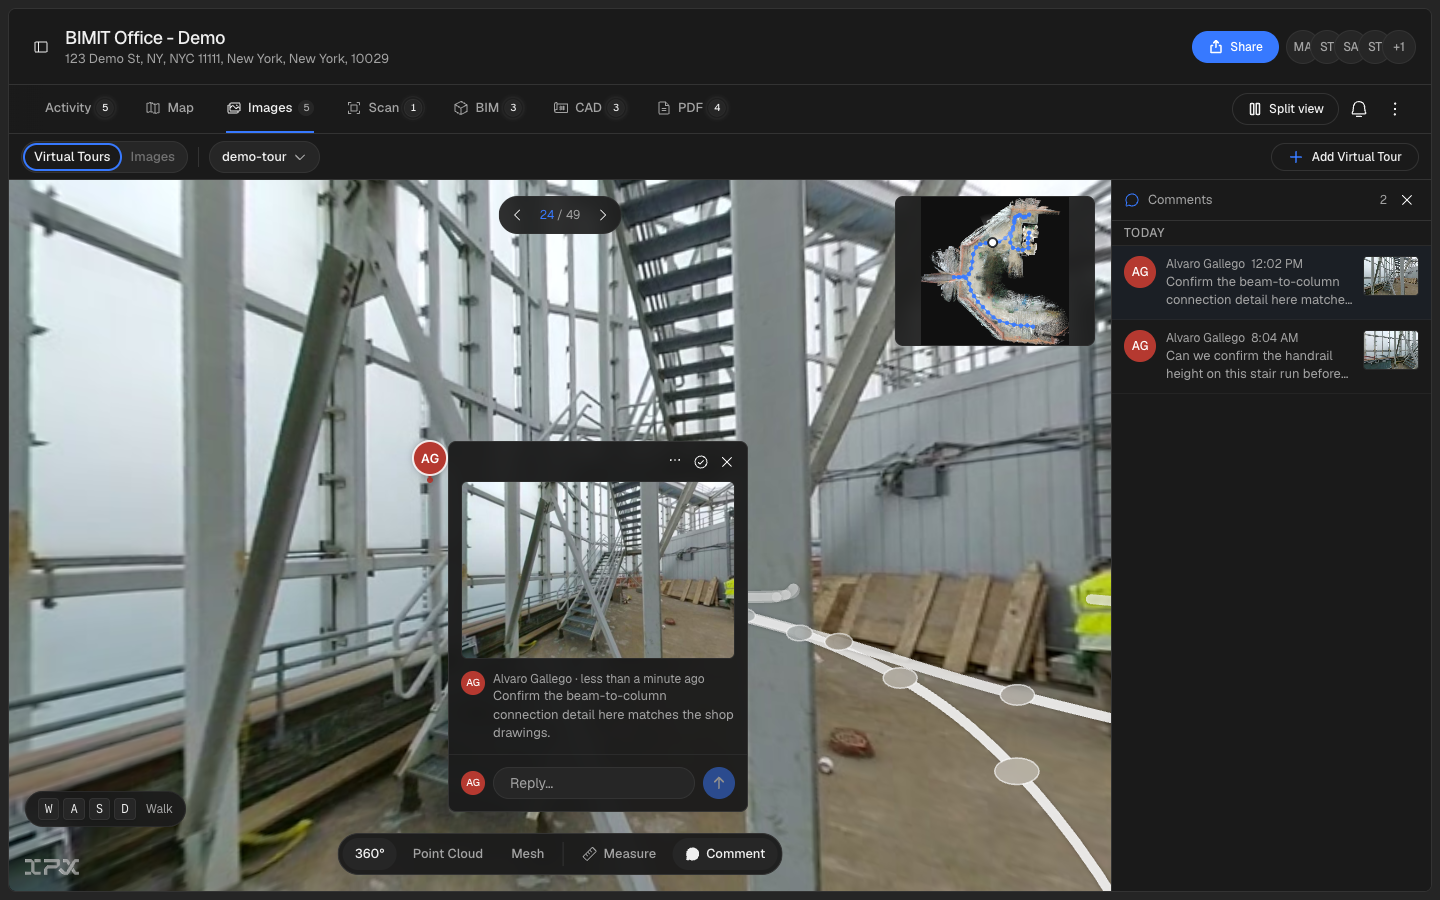Viewport: 1440px width, 900px height.
Task: Open the comment popup's ellipsis menu
Action: click(675, 461)
